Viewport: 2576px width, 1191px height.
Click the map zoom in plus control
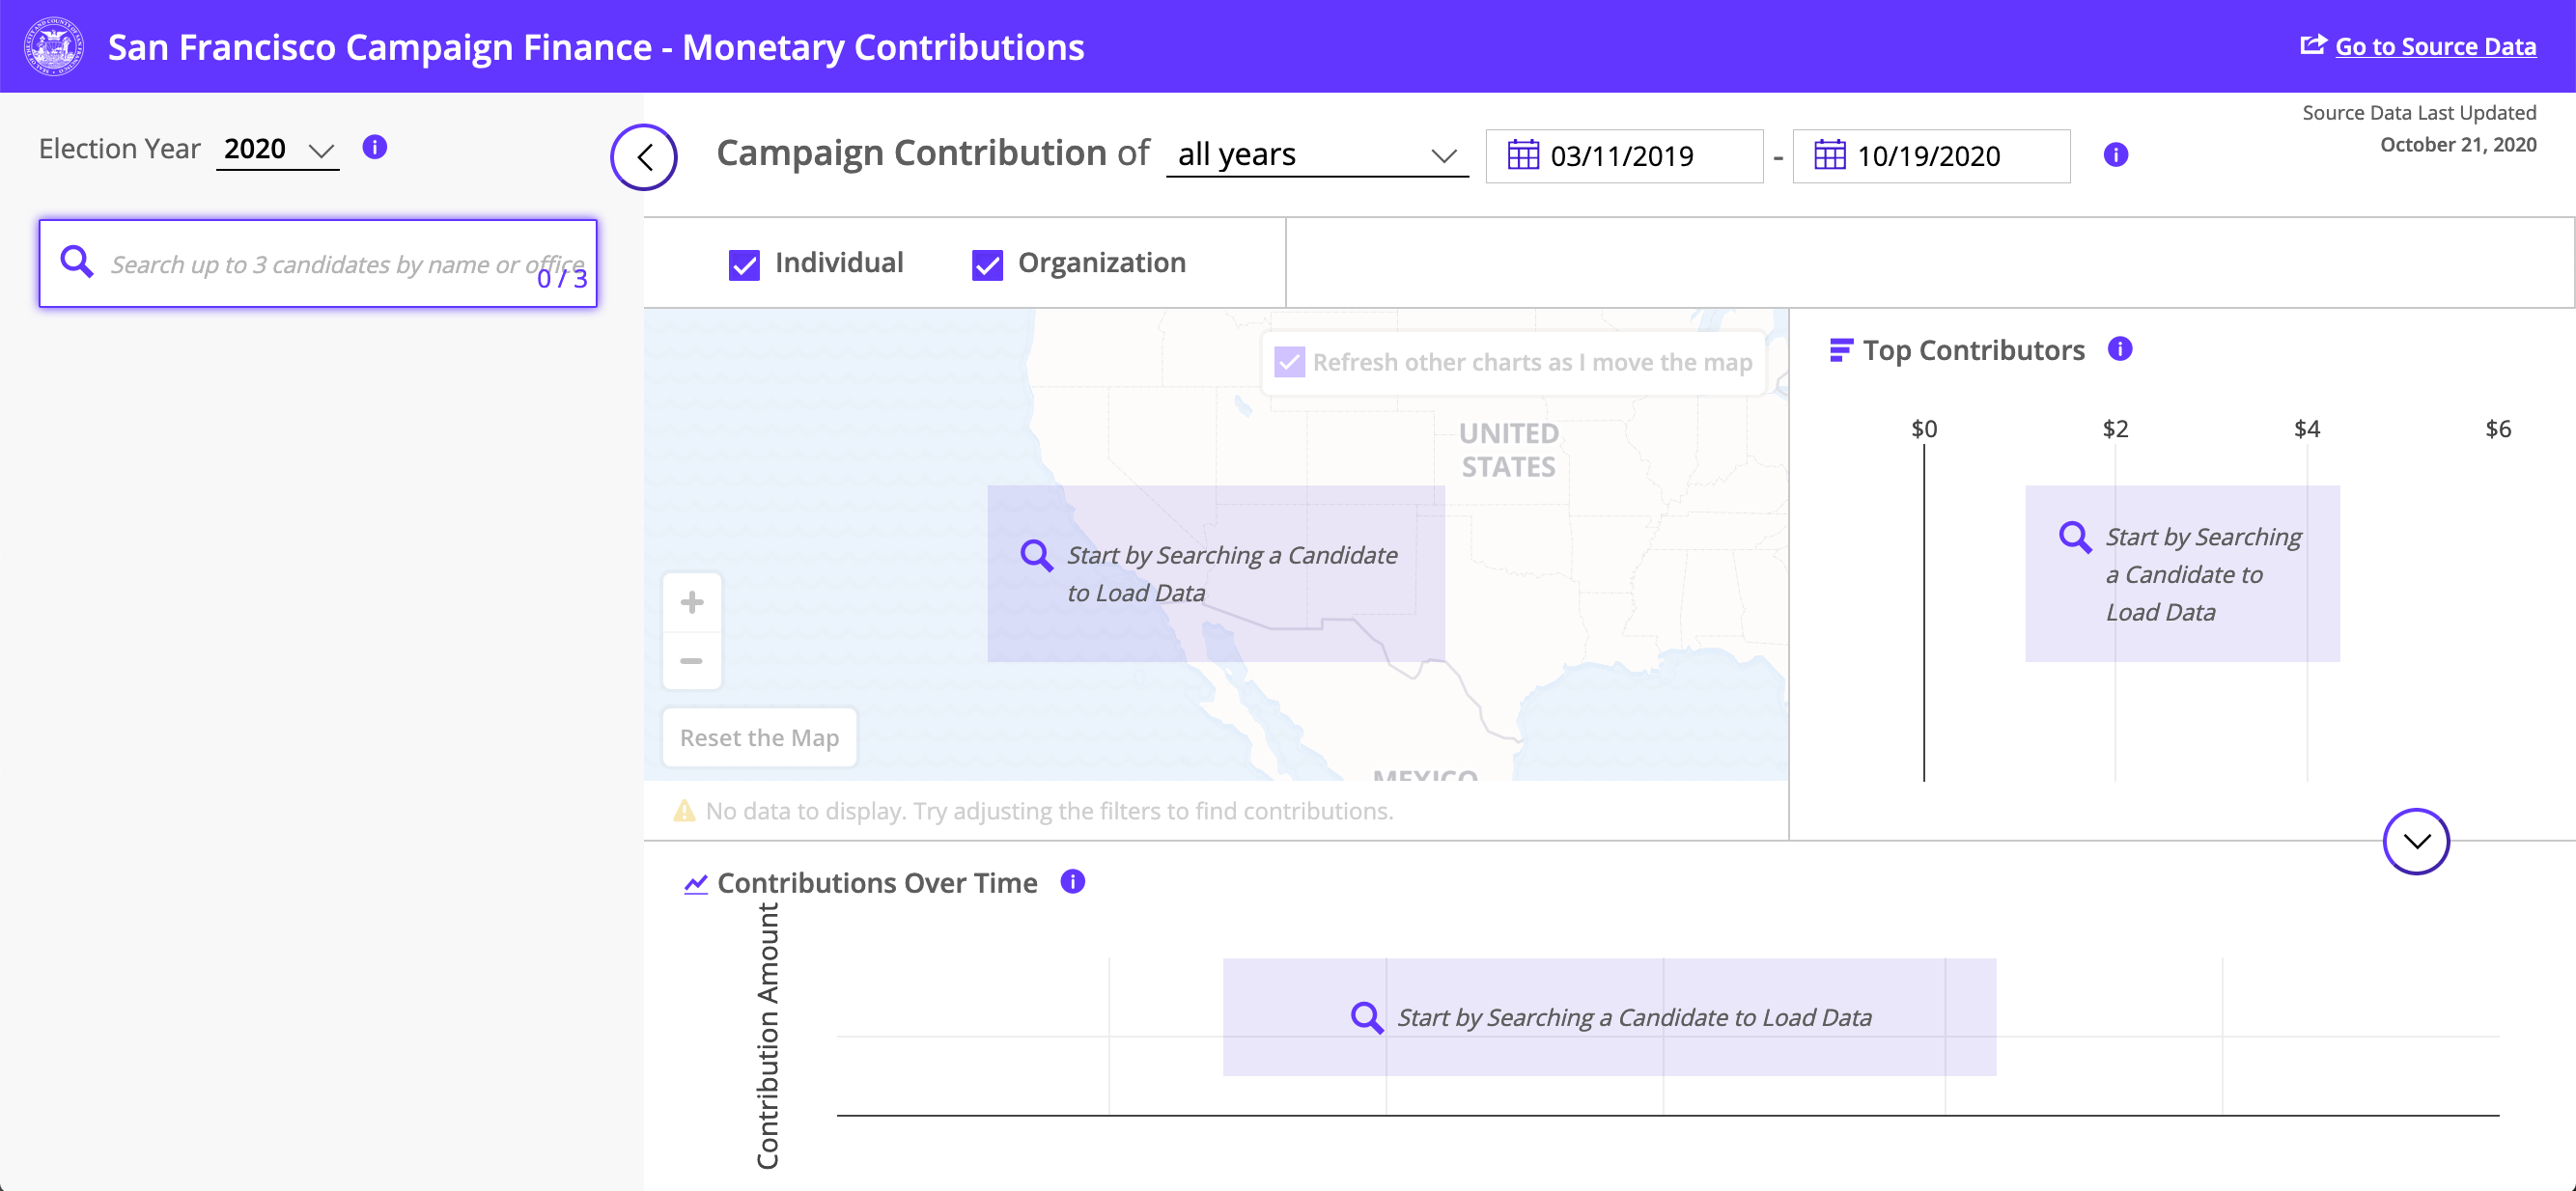pos(691,601)
